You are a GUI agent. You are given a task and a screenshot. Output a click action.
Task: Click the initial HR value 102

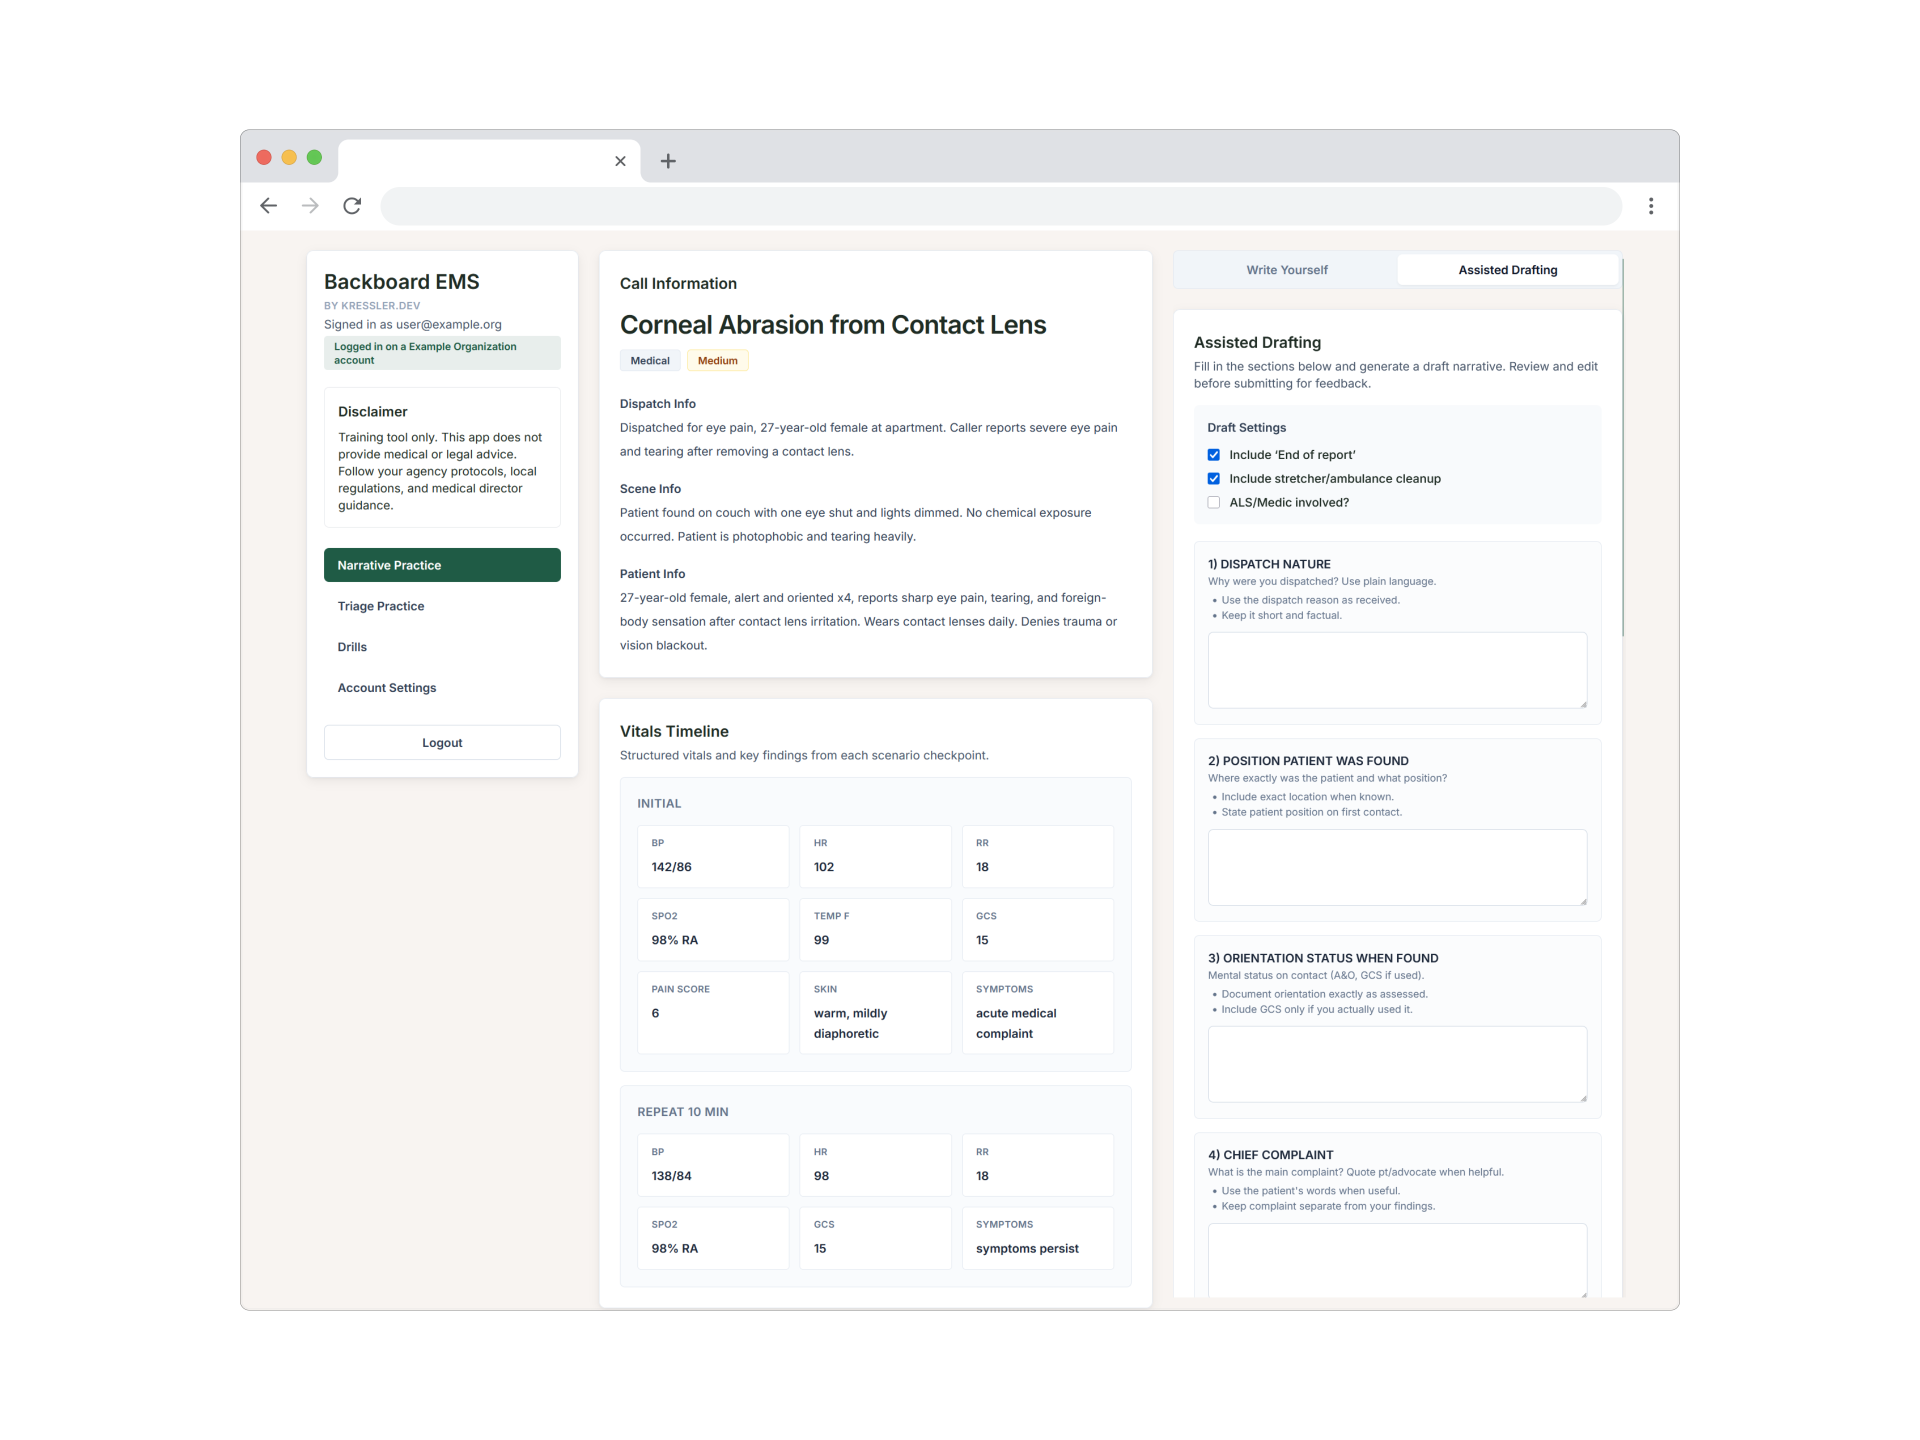(x=824, y=867)
